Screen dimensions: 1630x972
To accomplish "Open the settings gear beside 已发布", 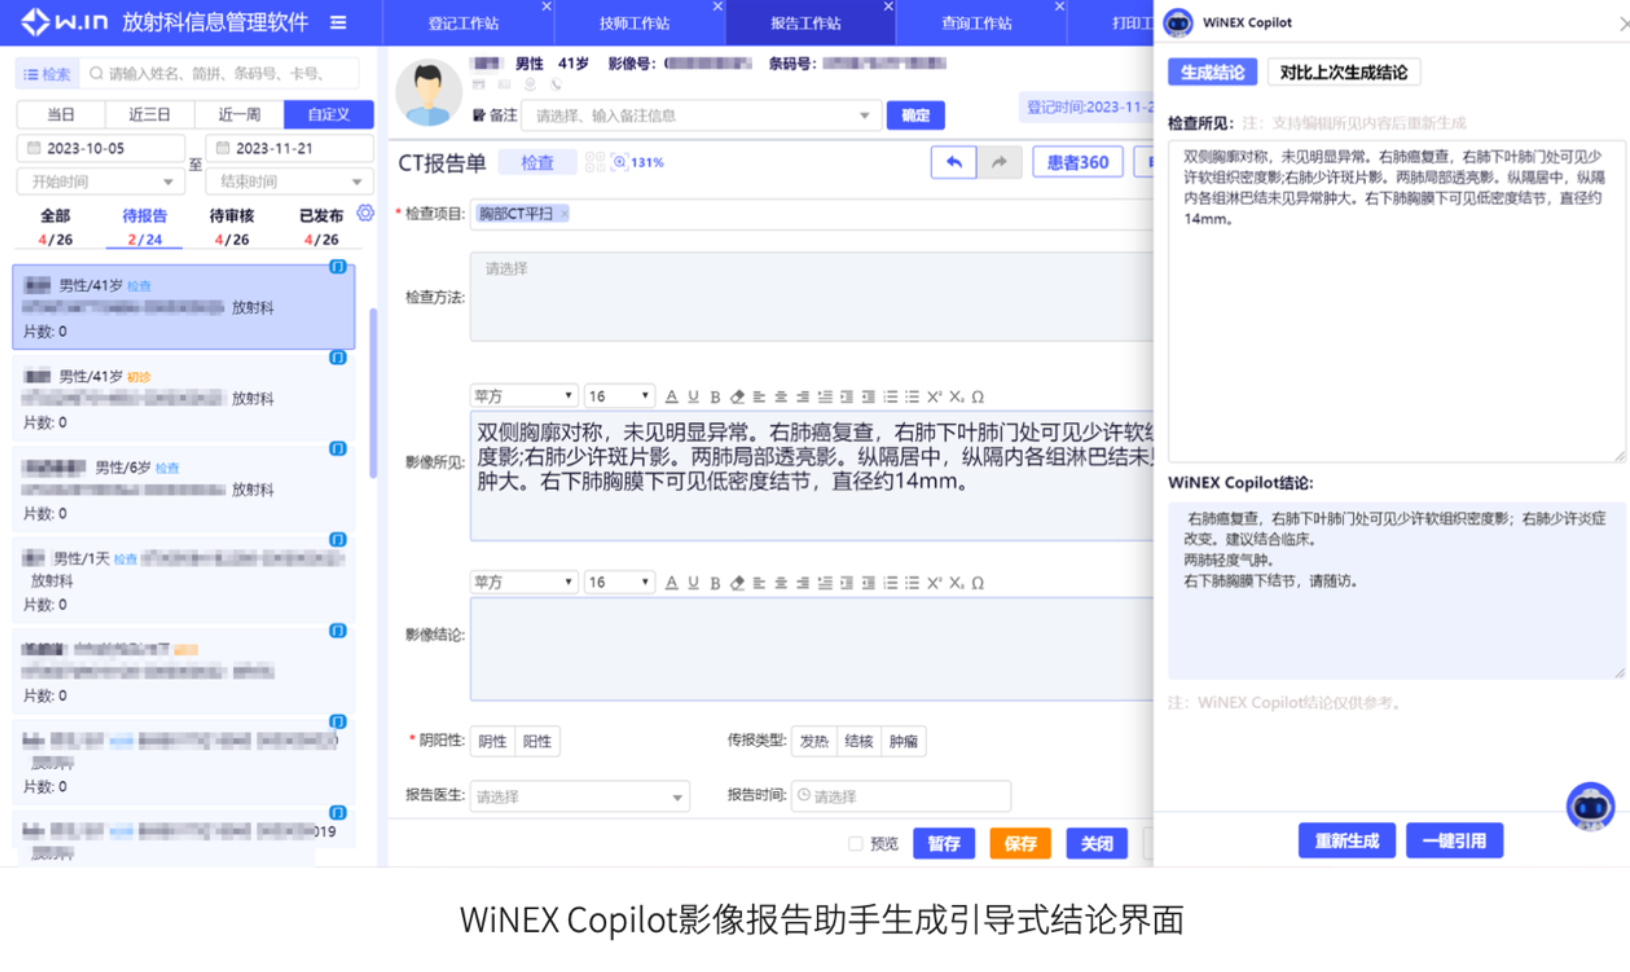I will 364,213.
